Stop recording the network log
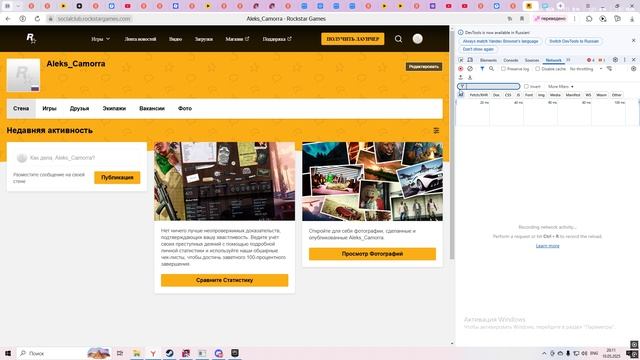640x360 pixels. (x=461, y=69)
